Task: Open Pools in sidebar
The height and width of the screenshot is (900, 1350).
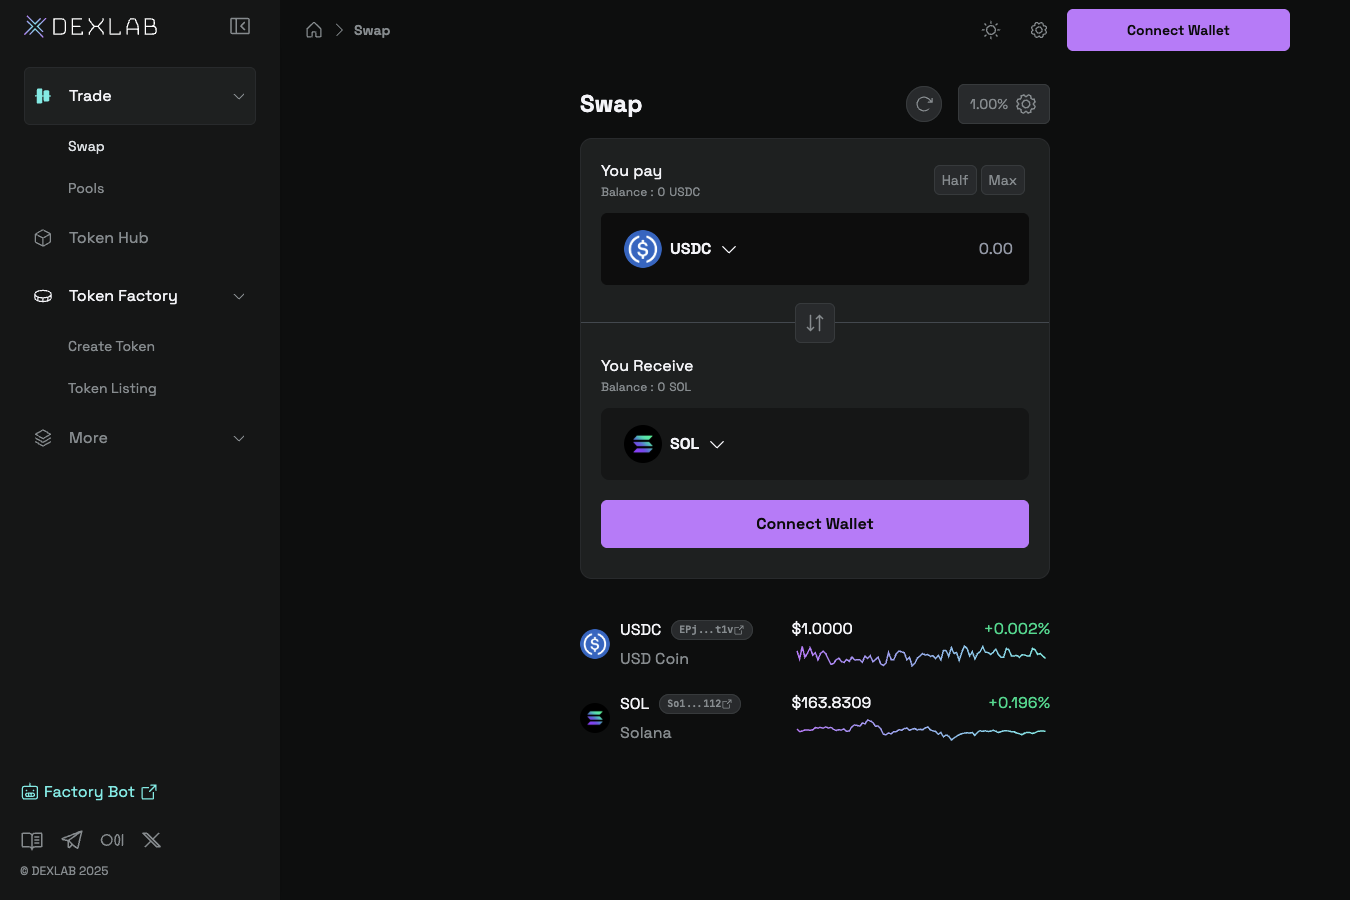Action: [86, 188]
